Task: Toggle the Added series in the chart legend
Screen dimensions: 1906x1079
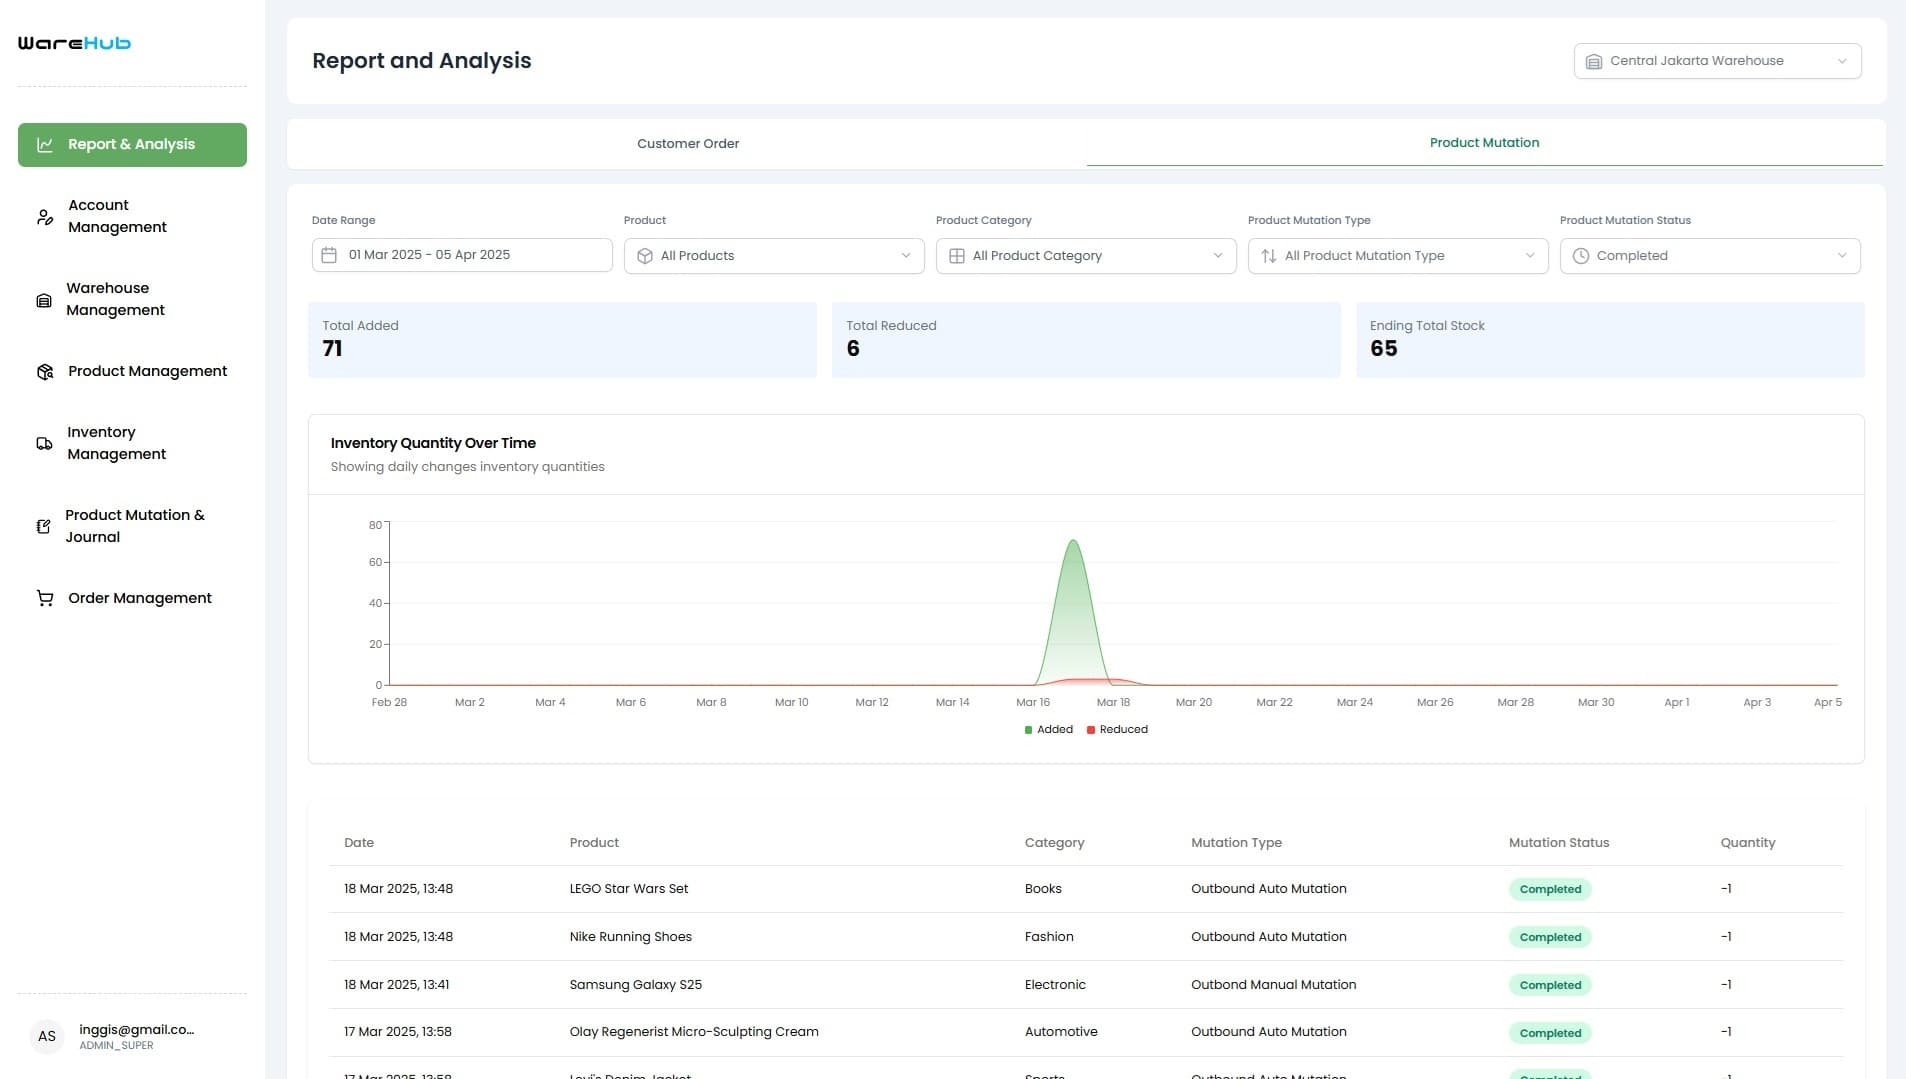Action: coord(1048,729)
